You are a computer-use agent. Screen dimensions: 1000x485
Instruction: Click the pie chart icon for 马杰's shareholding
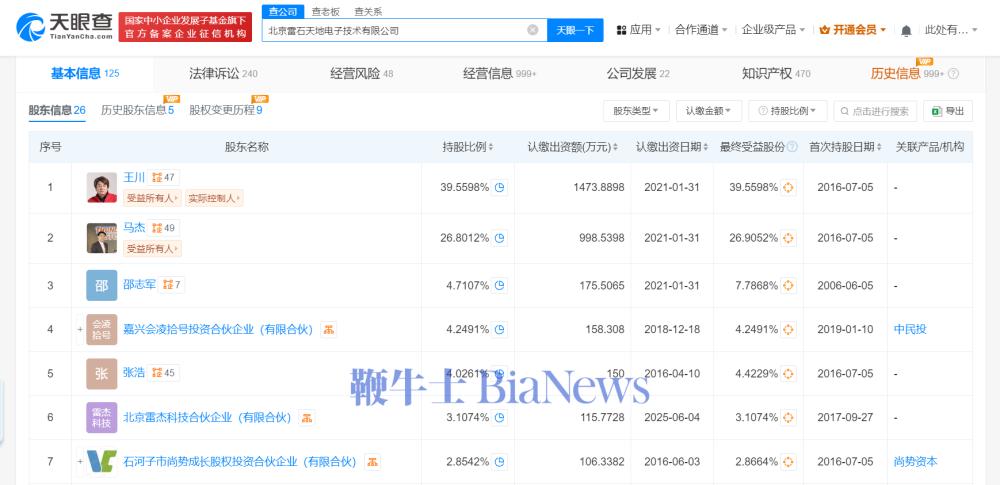coord(500,238)
